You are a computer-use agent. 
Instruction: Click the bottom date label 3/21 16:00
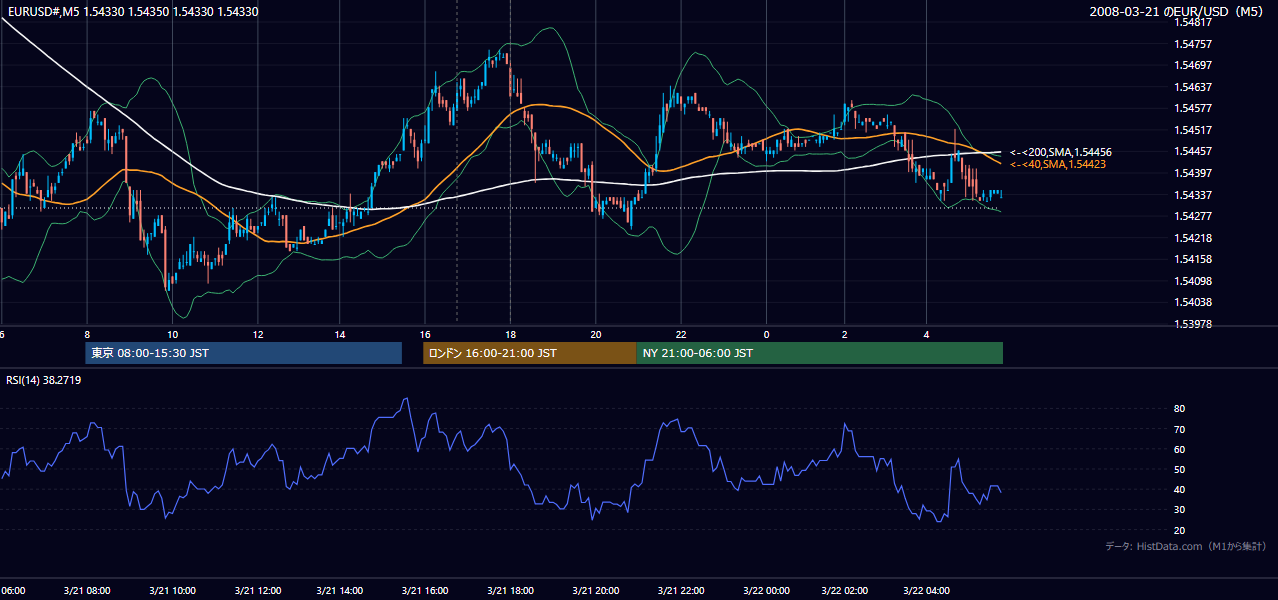coord(424,591)
